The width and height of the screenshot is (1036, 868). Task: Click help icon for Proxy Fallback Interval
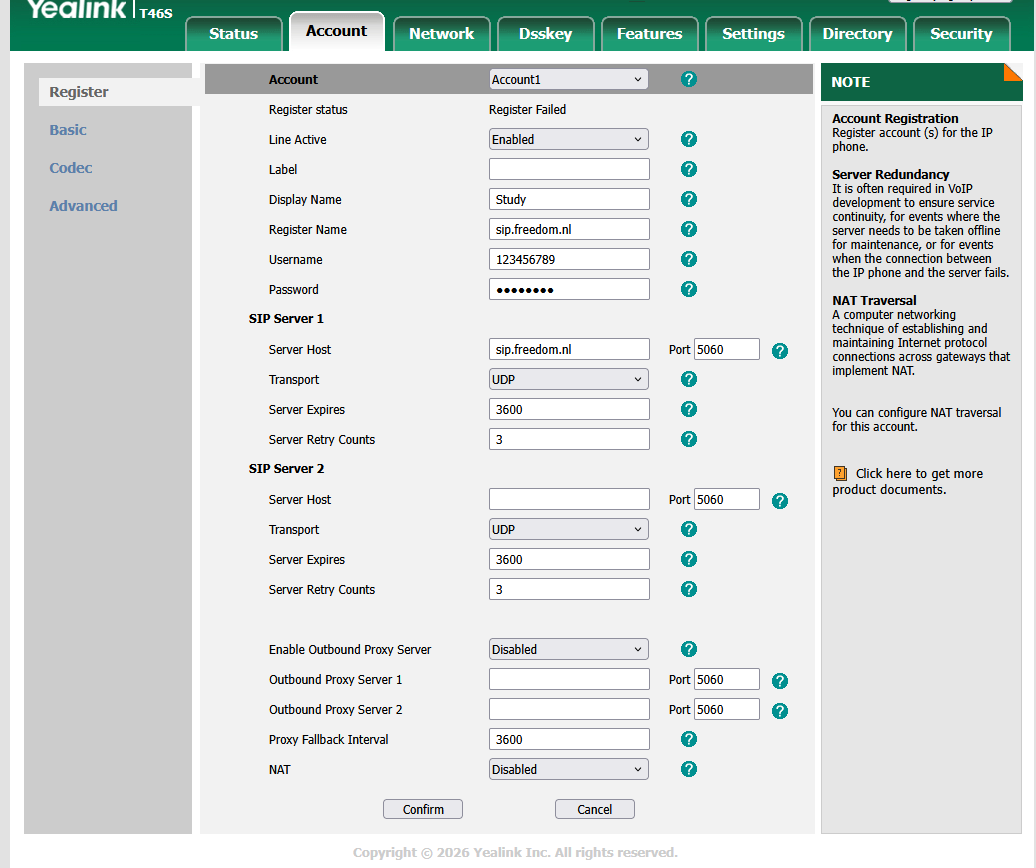[688, 739]
